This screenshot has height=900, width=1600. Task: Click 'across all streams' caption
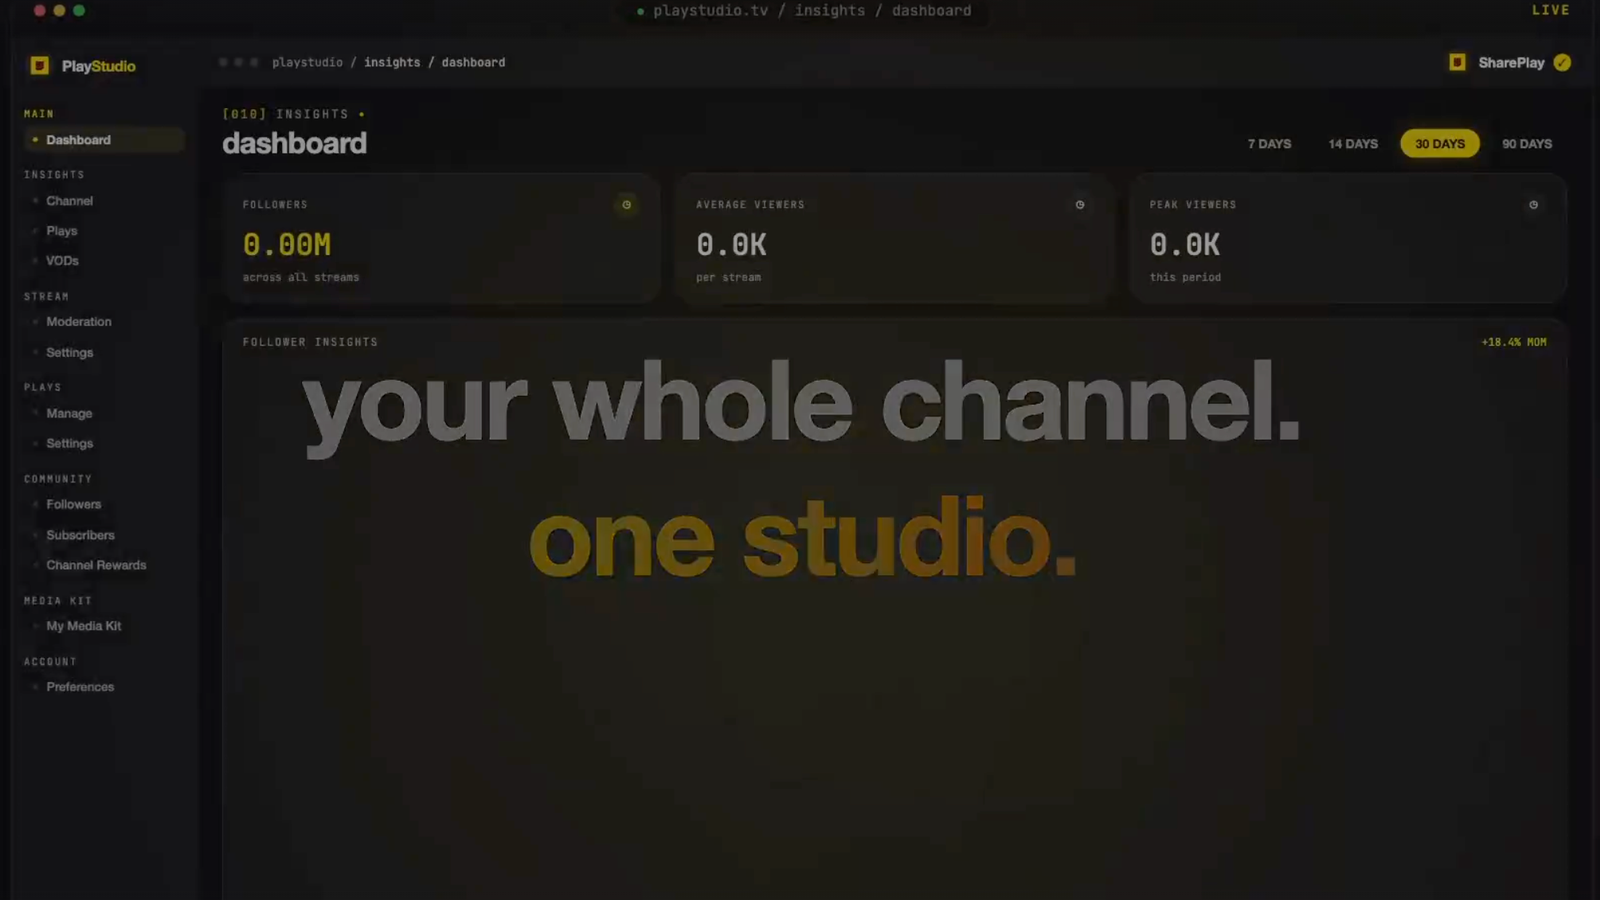click(301, 277)
